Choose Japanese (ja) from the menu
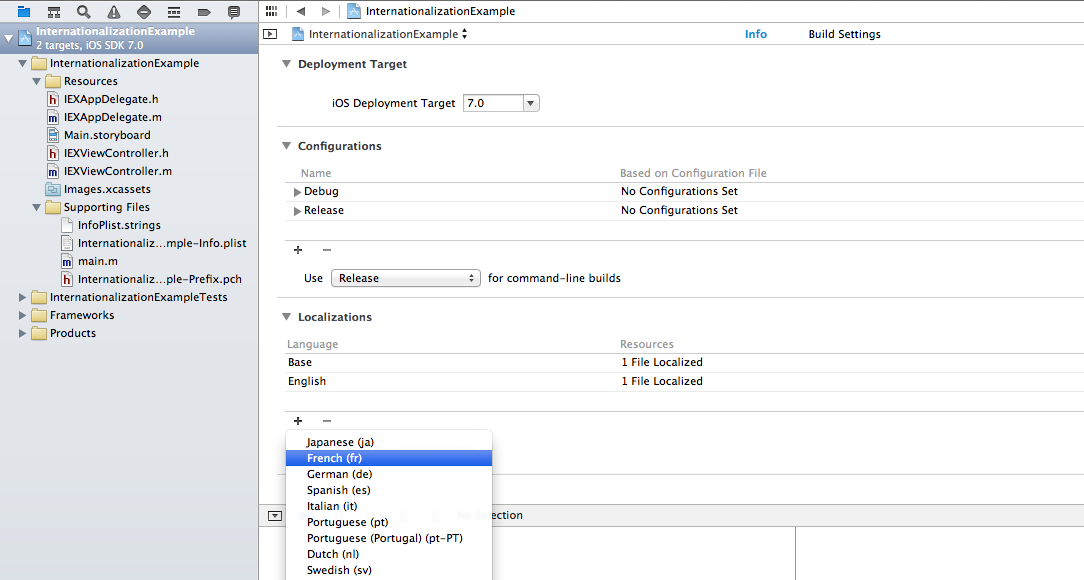The image size is (1084, 580). pyautogui.click(x=389, y=442)
